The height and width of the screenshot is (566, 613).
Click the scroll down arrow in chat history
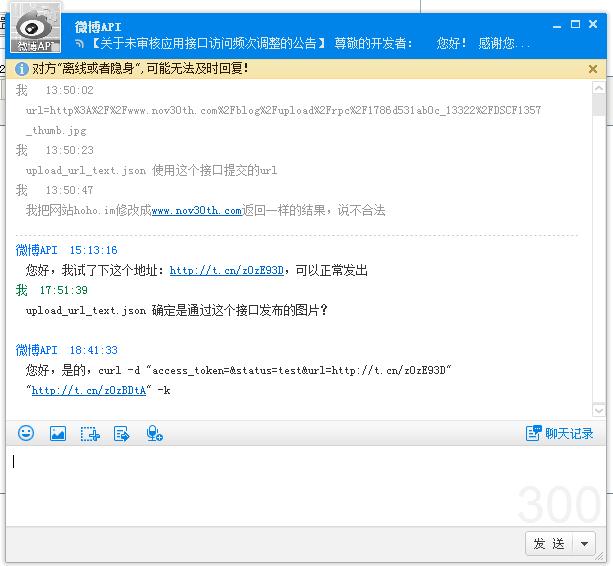tap(599, 410)
